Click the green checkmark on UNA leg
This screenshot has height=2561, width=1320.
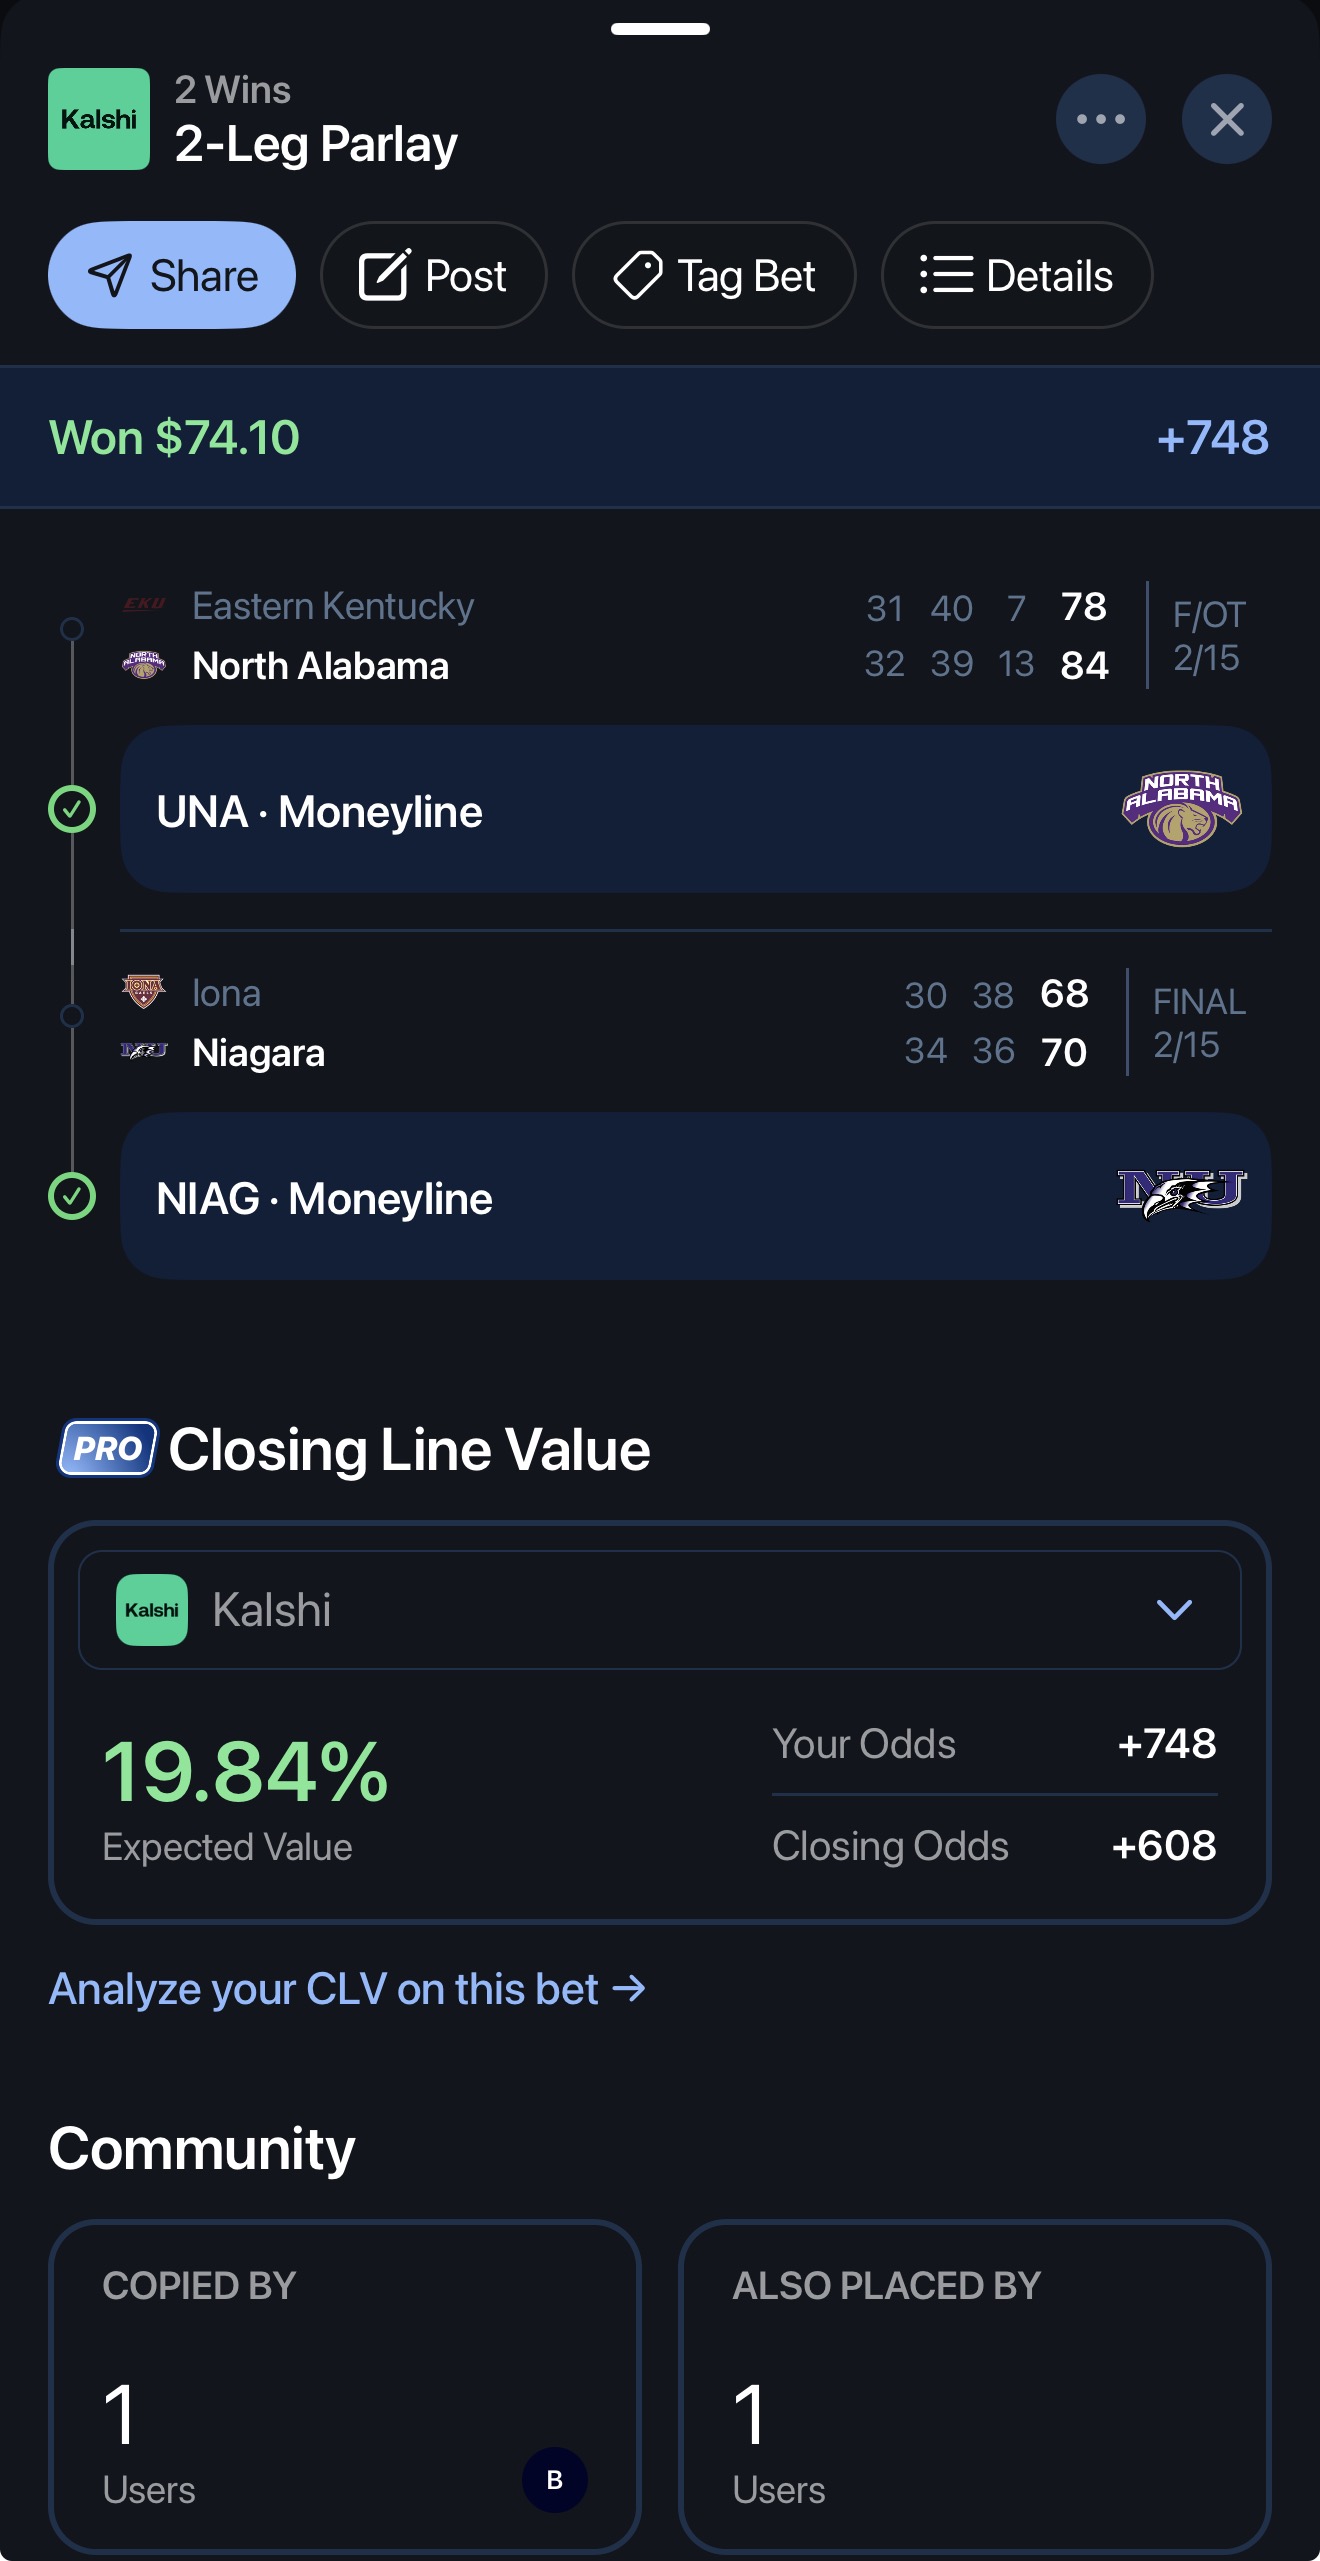pyautogui.click(x=71, y=810)
